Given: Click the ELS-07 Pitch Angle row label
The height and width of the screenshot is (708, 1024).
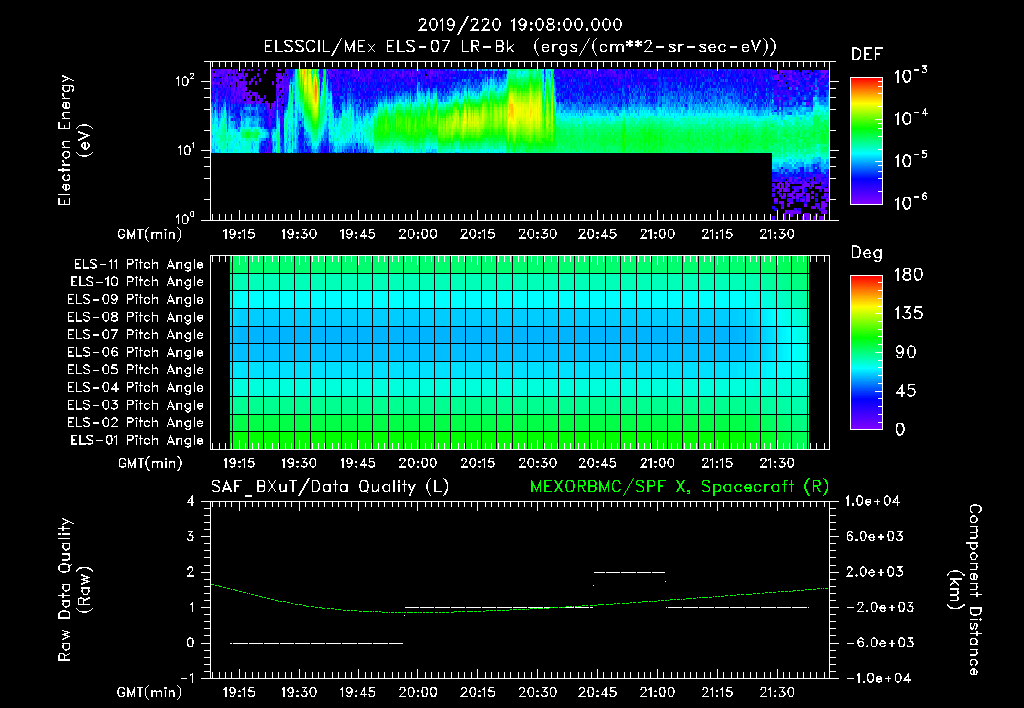Looking at the screenshot, I should coord(136,334).
